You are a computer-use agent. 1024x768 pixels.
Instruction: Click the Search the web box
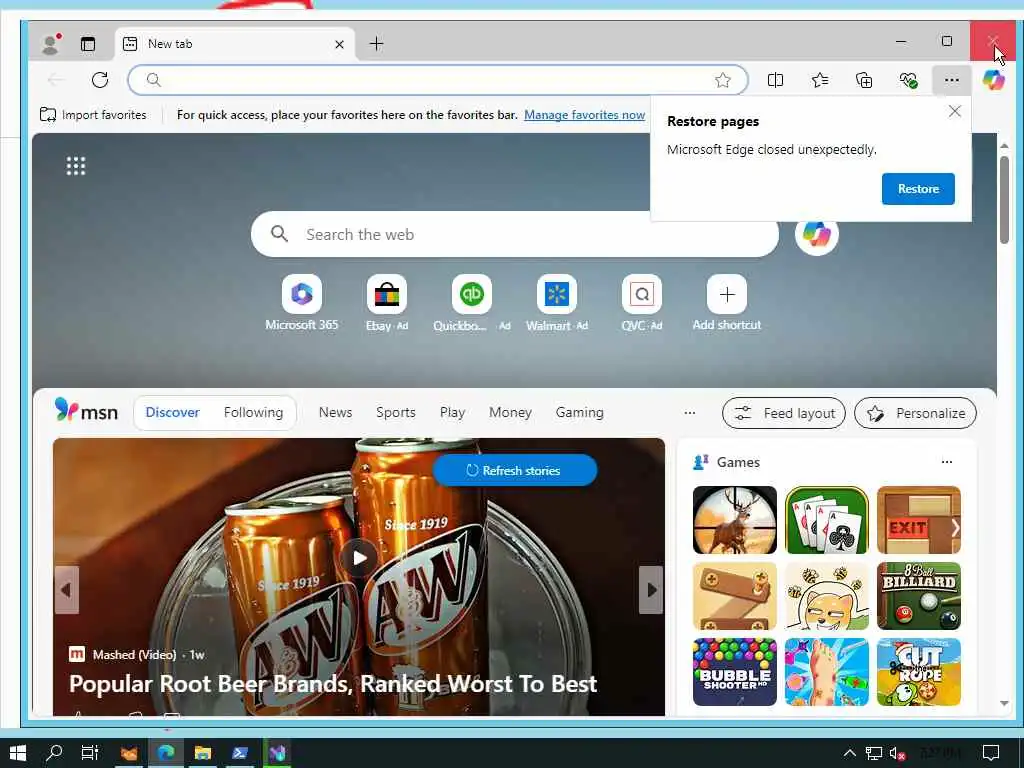click(515, 234)
